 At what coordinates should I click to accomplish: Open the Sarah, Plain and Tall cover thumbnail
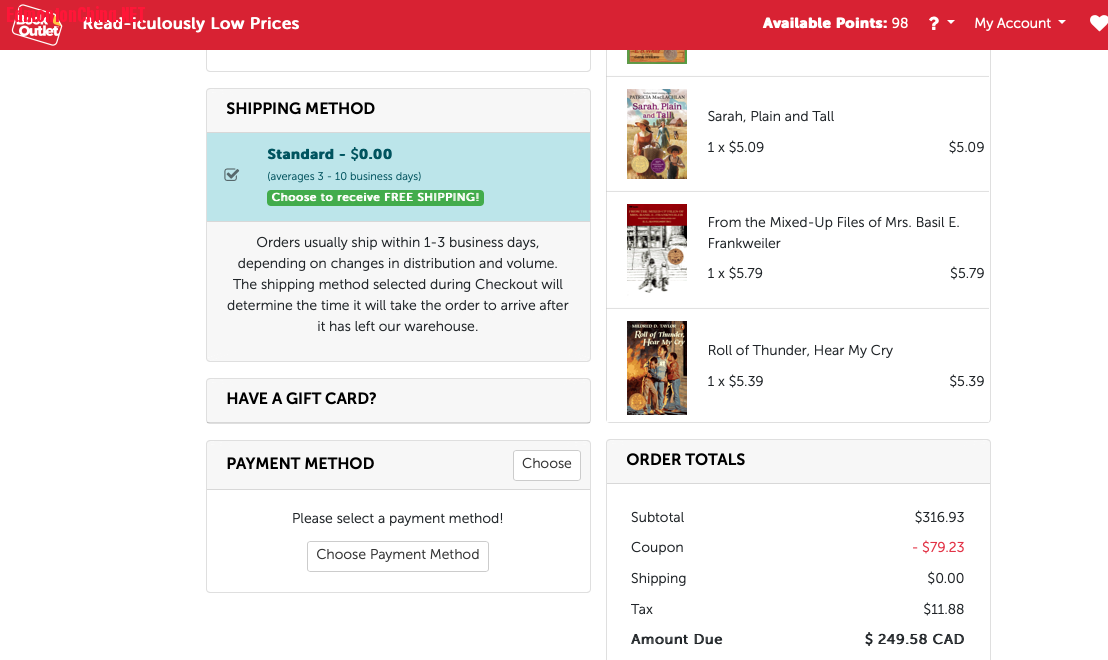(656, 134)
